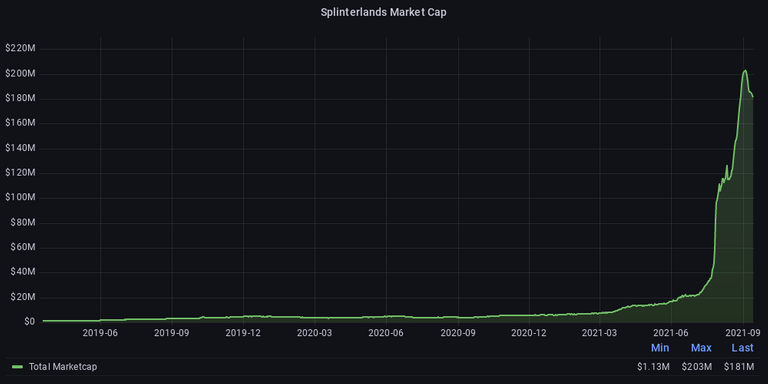Click the market cap peak near $203M
The height and width of the screenshot is (384, 768).
pyautogui.click(x=745, y=71)
